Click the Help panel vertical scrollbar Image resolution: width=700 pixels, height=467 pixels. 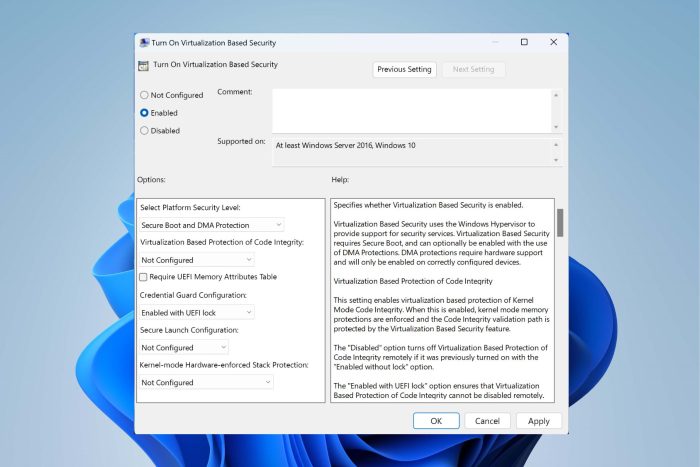(560, 222)
